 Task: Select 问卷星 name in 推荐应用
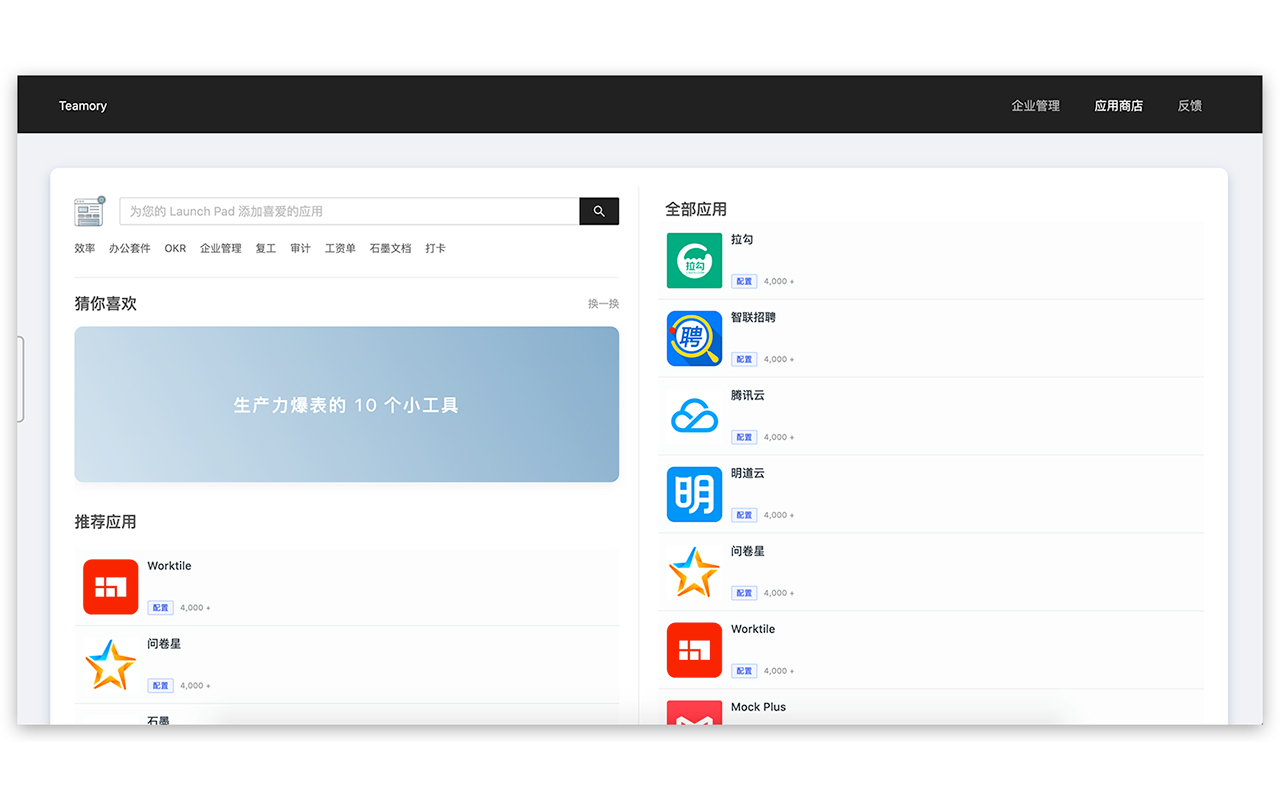point(164,644)
